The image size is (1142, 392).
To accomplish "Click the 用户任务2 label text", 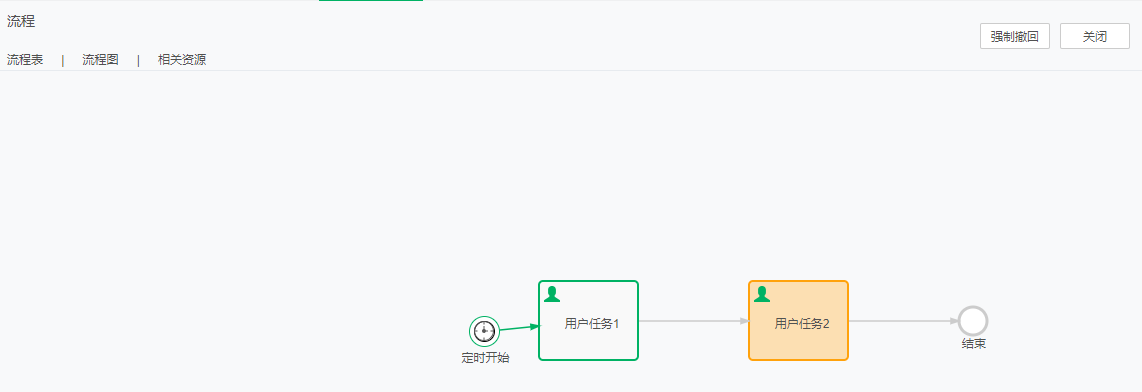I will pos(802,324).
